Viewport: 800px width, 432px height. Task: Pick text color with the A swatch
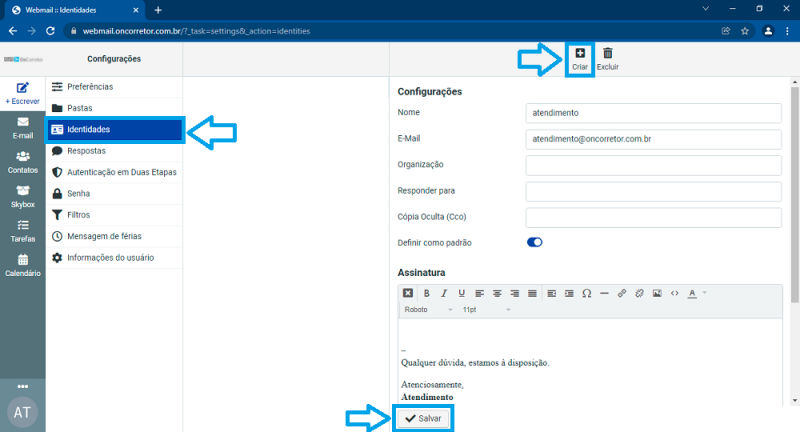pos(692,293)
